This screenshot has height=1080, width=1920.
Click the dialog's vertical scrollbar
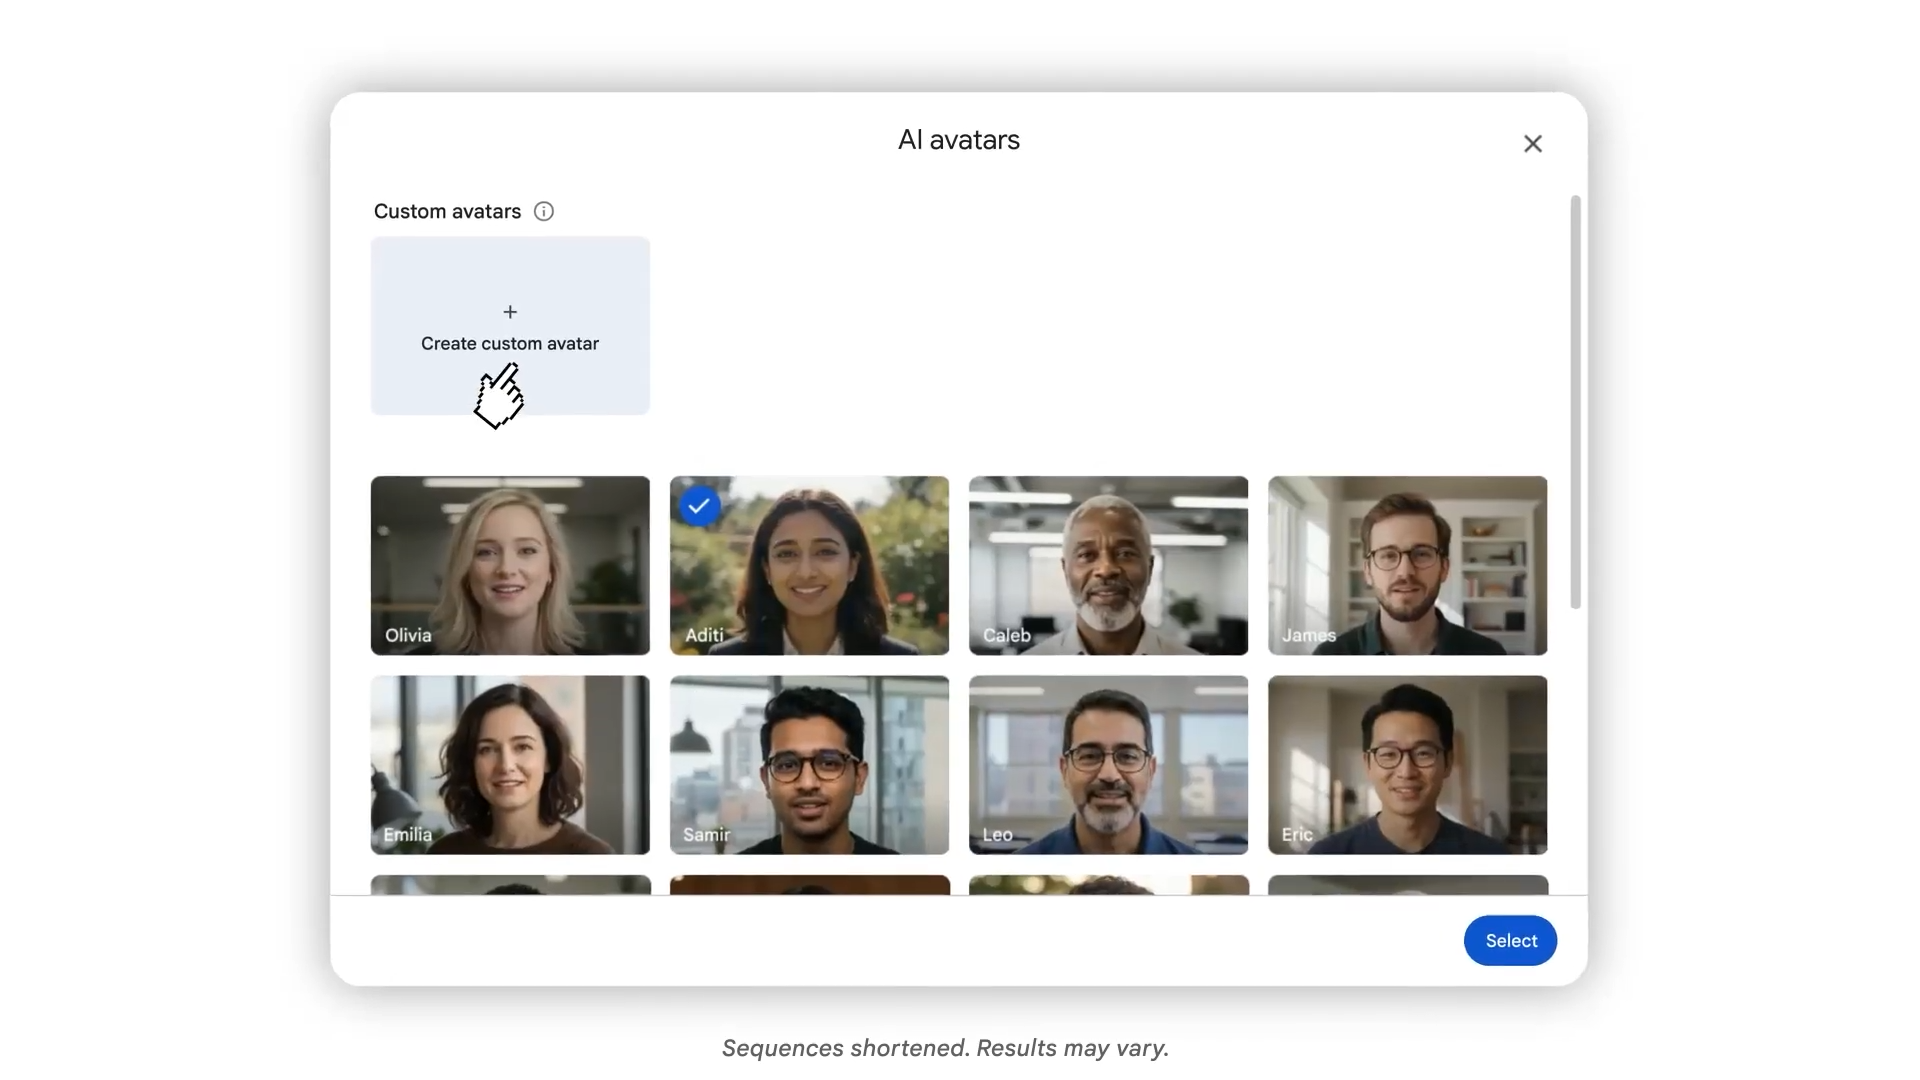pyautogui.click(x=1575, y=400)
